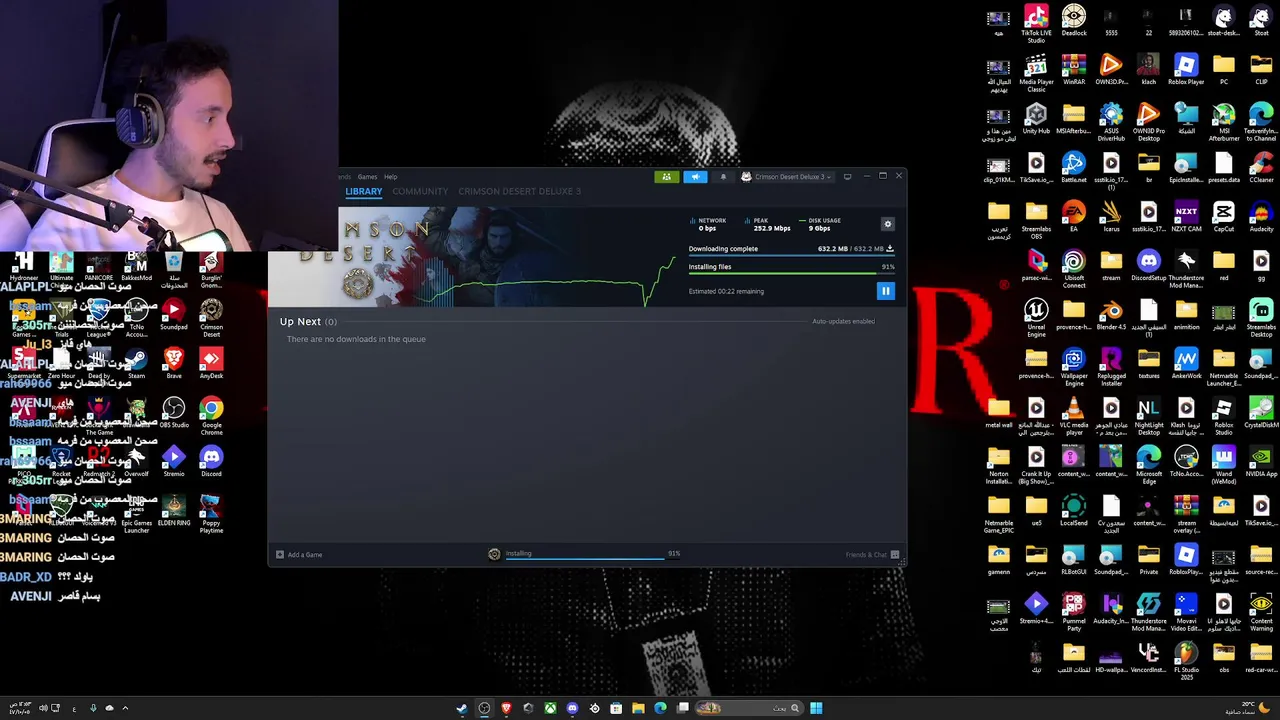Click the green friends button in Steam header
This screenshot has width=1280, height=720.
(x=666, y=177)
